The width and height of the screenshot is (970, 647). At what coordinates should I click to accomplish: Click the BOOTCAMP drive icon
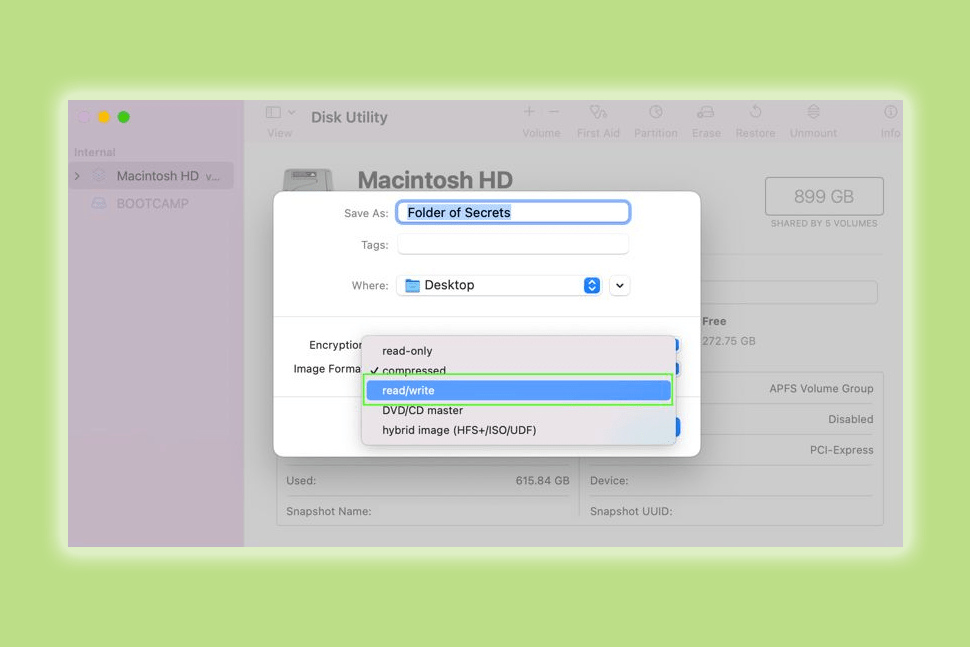tap(99, 204)
